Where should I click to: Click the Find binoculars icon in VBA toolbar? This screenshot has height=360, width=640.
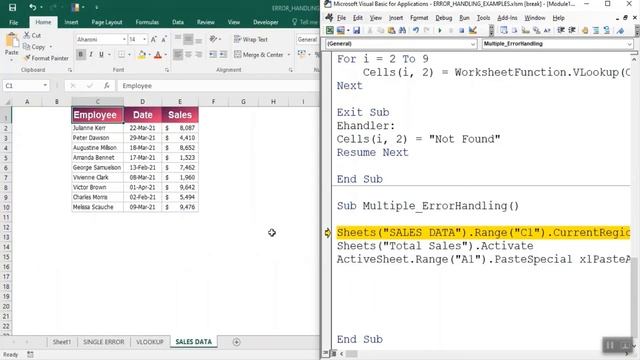click(x=402, y=30)
